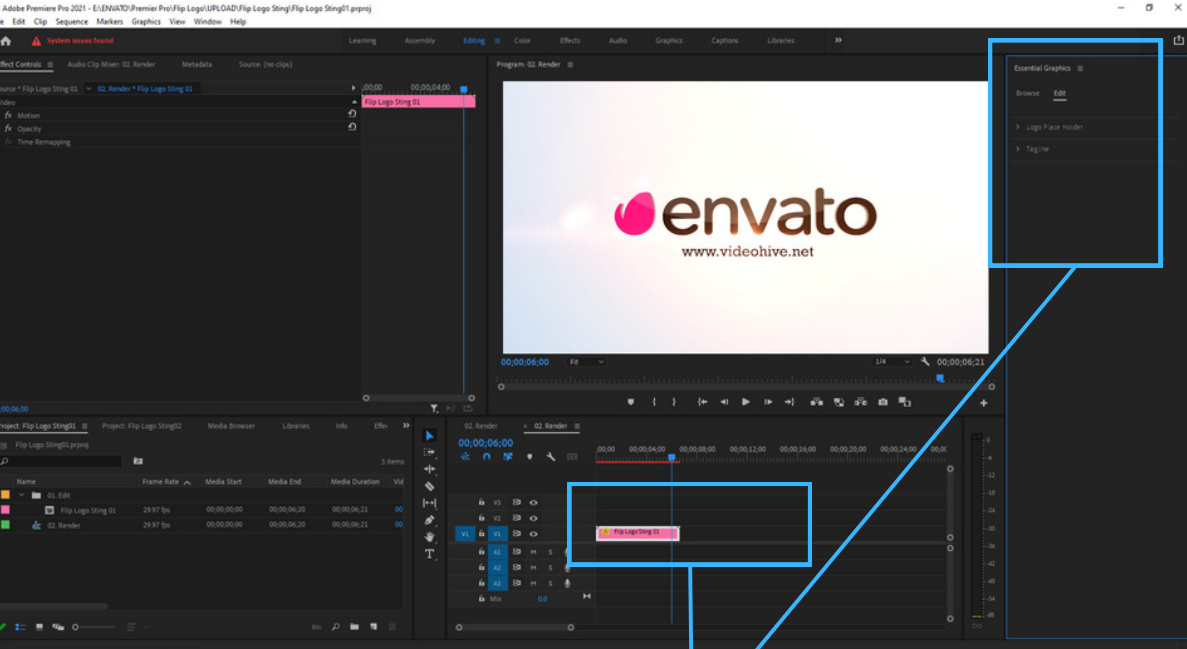Click New Bin folder icon
The height and width of the screenshot is (649, 1187).
354,627
